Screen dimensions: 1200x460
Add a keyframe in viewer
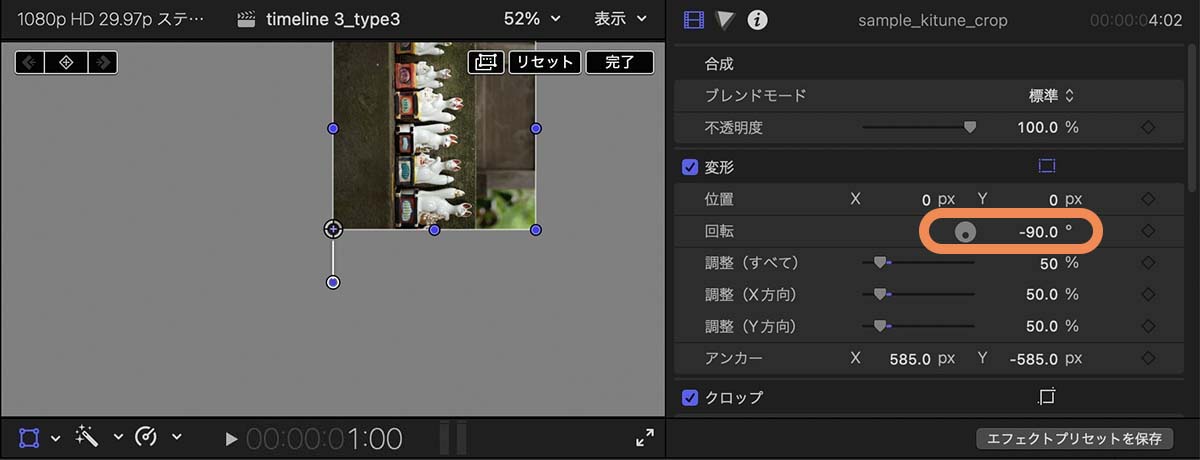66,62
